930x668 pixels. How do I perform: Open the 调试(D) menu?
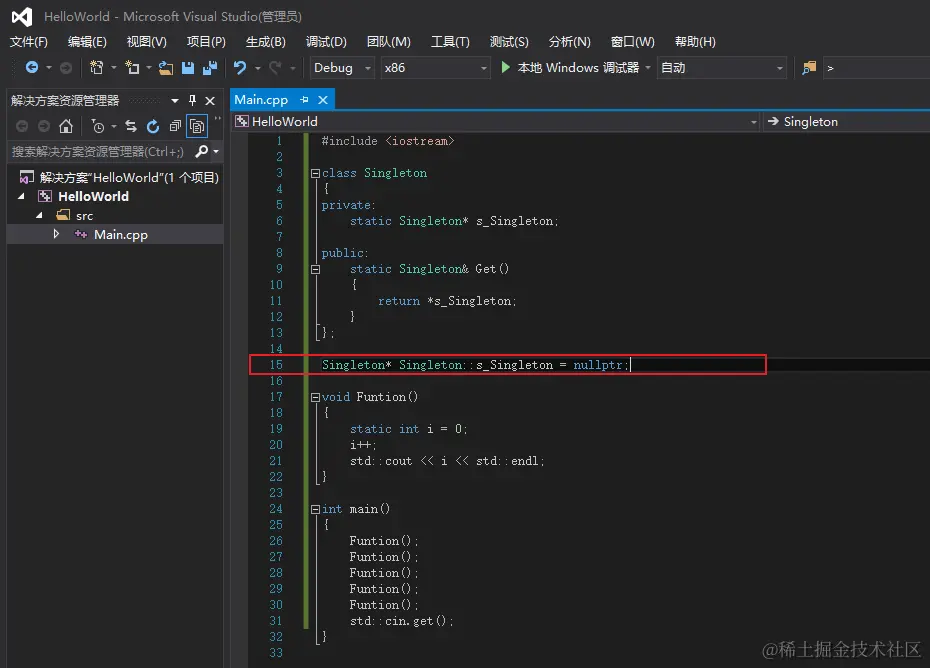click(326, 42)
